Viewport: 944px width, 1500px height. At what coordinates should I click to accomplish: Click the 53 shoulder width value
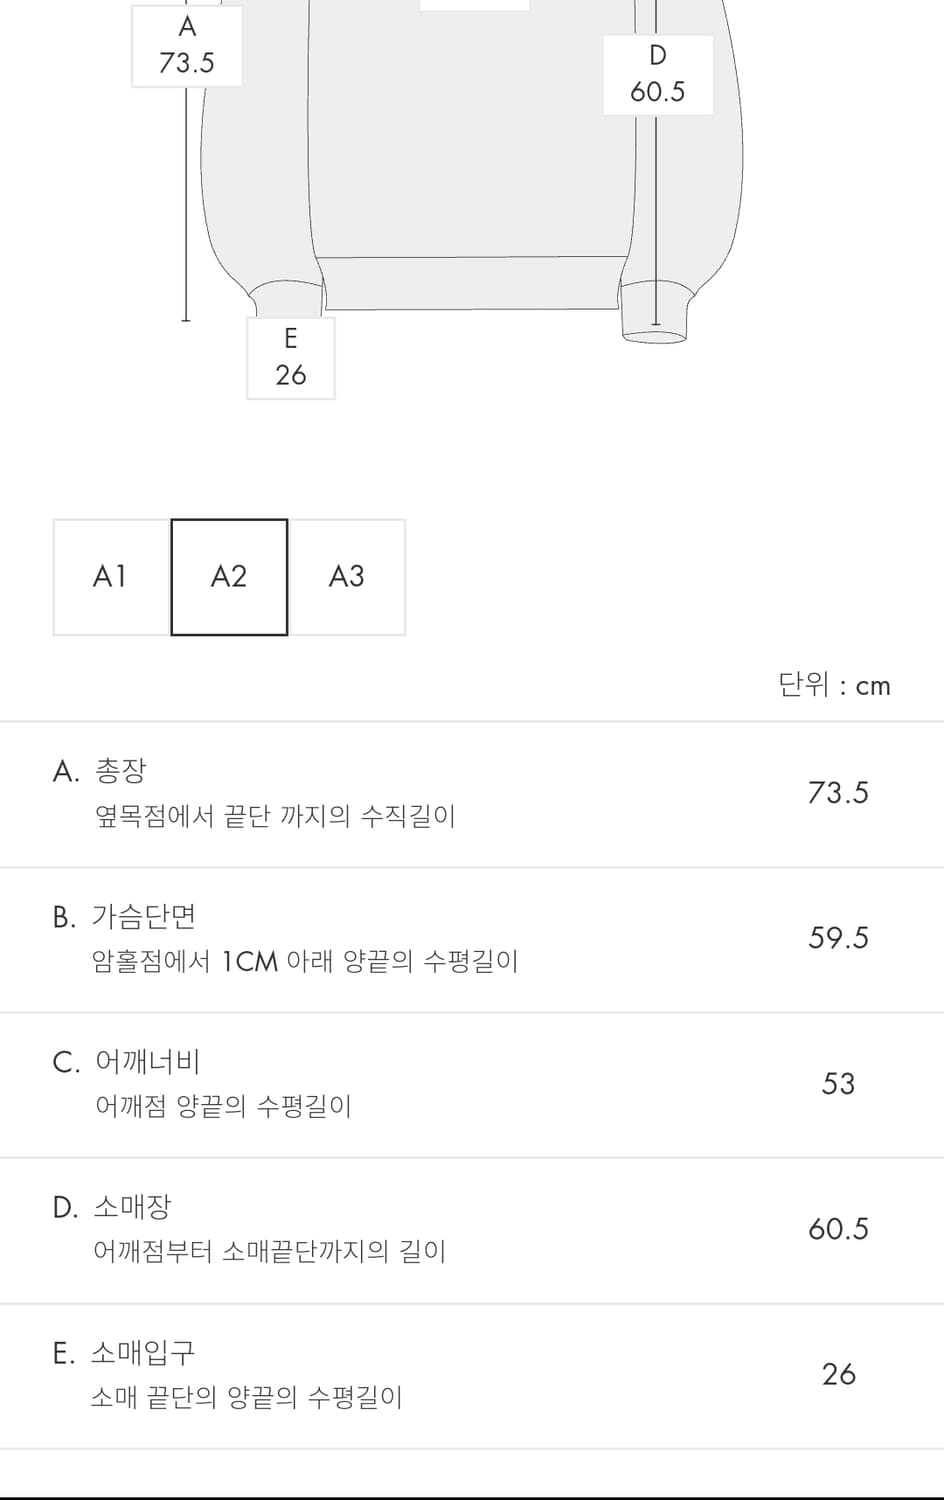pyautogui.click(x=838, y=1084)
